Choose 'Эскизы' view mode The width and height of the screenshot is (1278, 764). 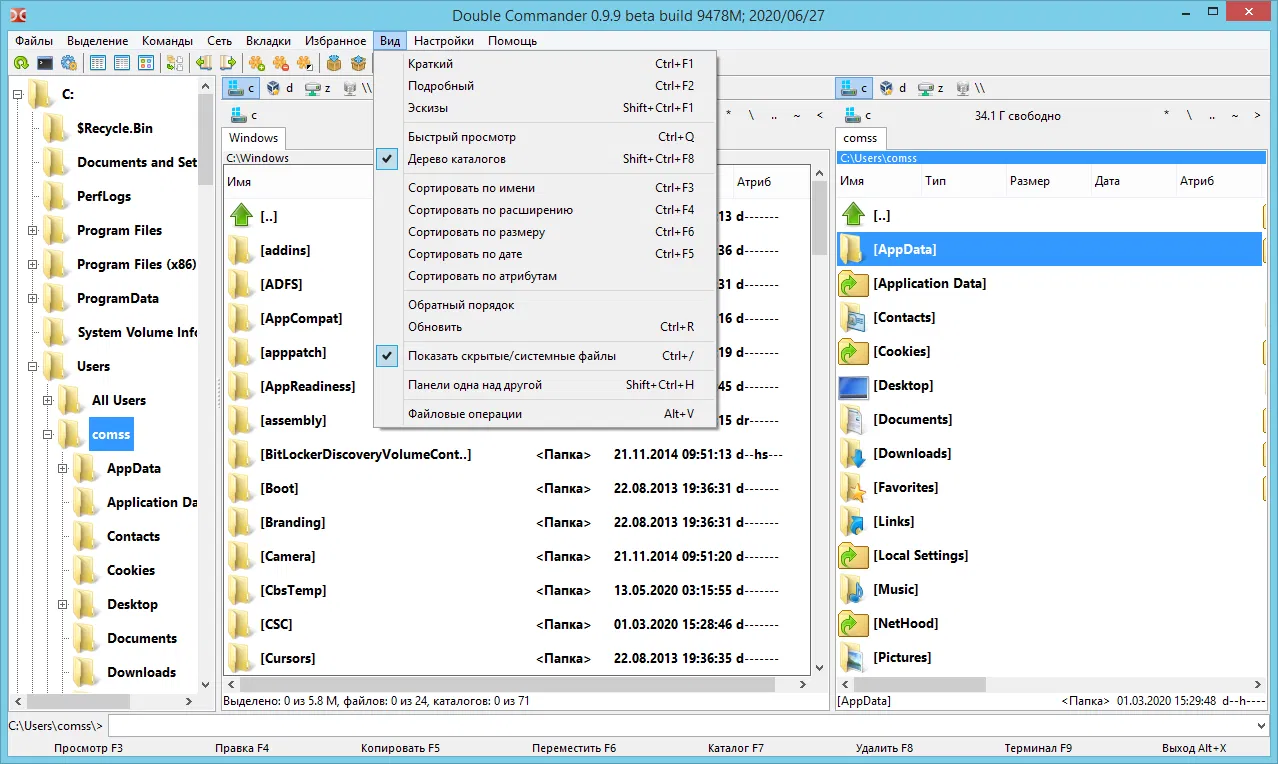[546, 108]
